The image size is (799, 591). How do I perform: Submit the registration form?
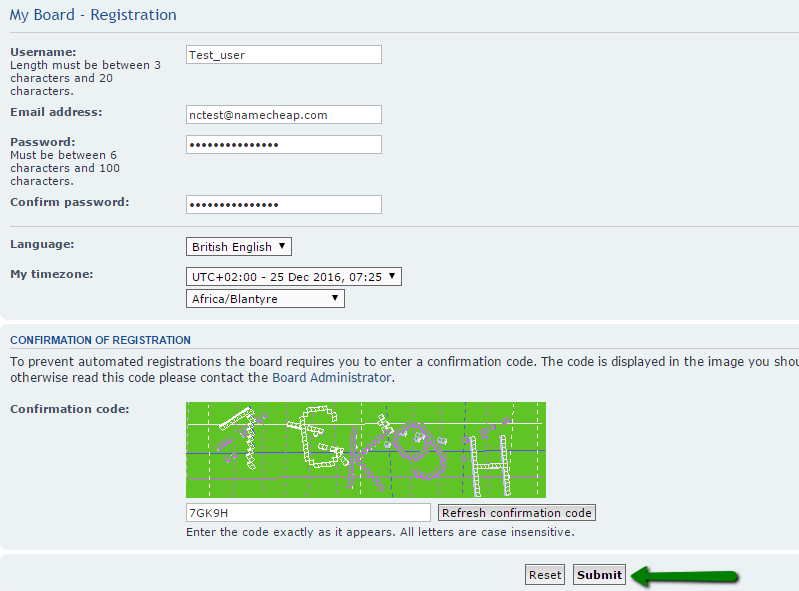point(599,575)
